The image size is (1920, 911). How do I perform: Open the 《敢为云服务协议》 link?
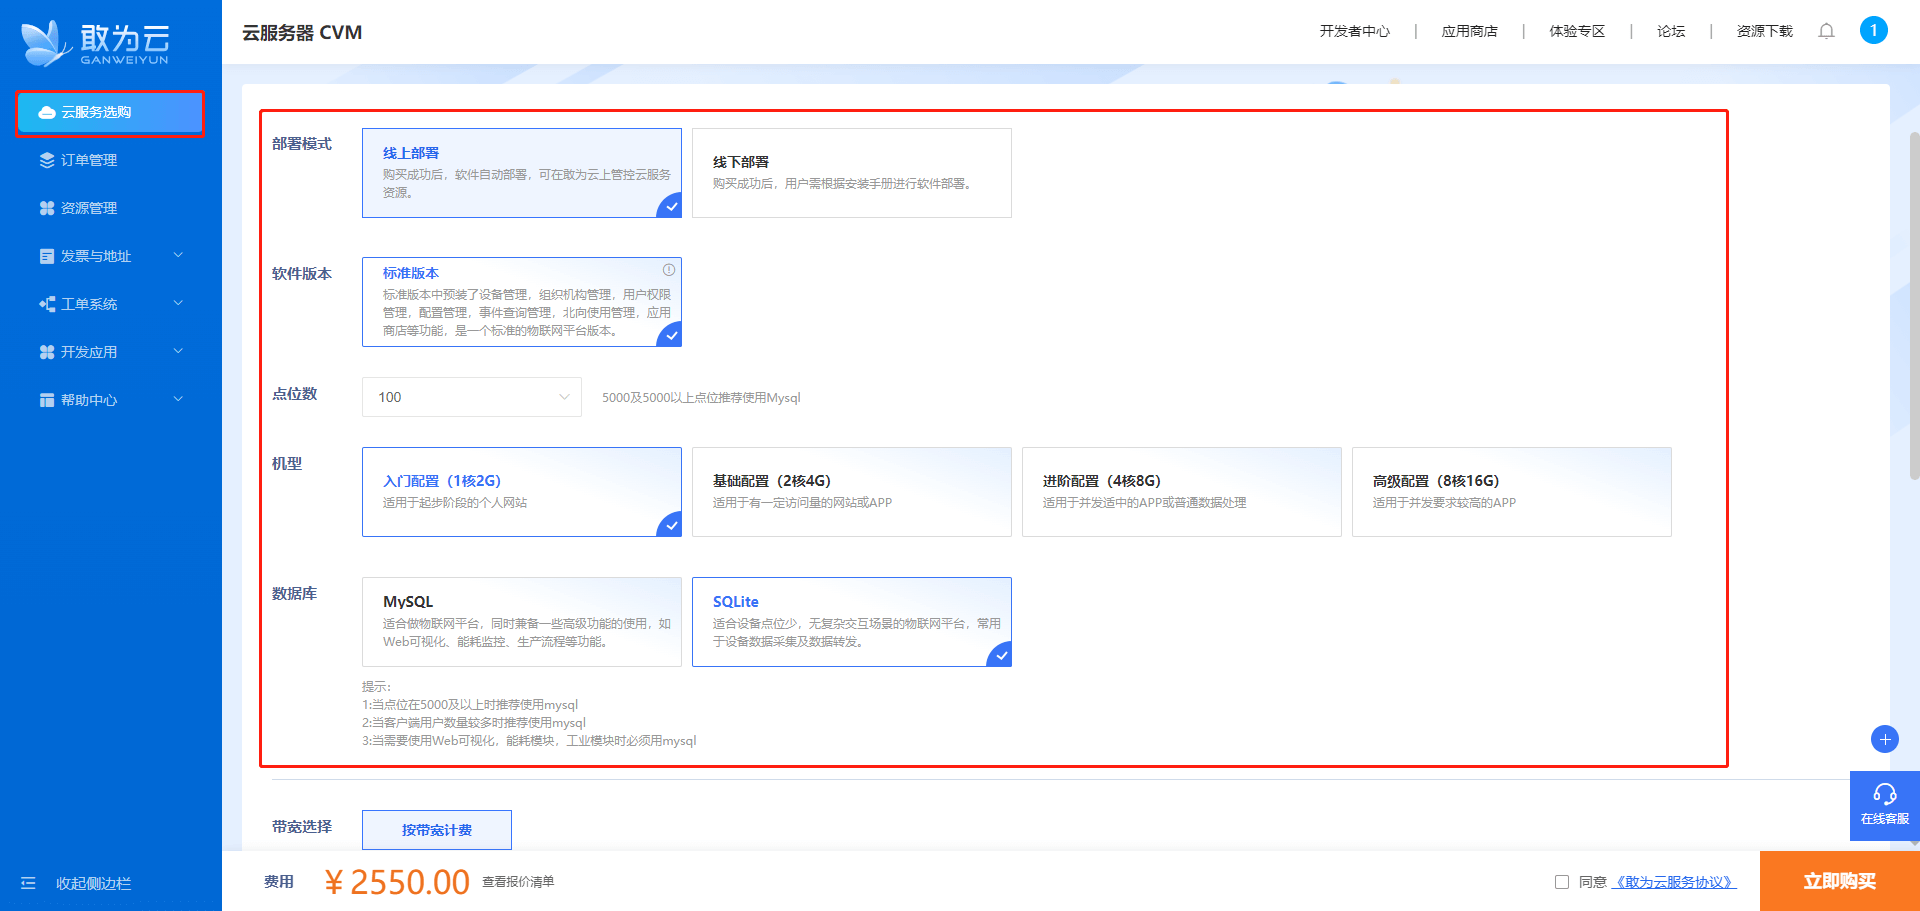click(x=1674, y=882)
